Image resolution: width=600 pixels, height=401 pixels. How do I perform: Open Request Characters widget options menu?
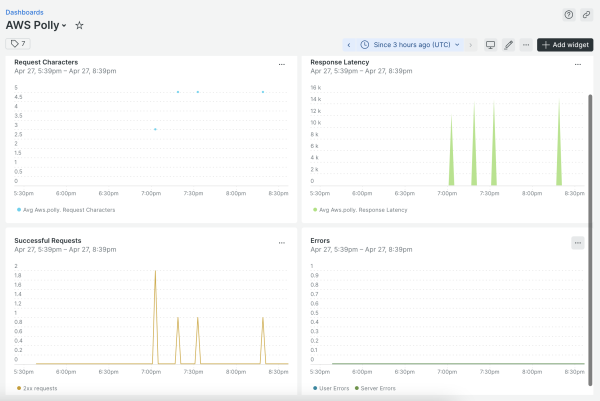[x=282, y=64]
